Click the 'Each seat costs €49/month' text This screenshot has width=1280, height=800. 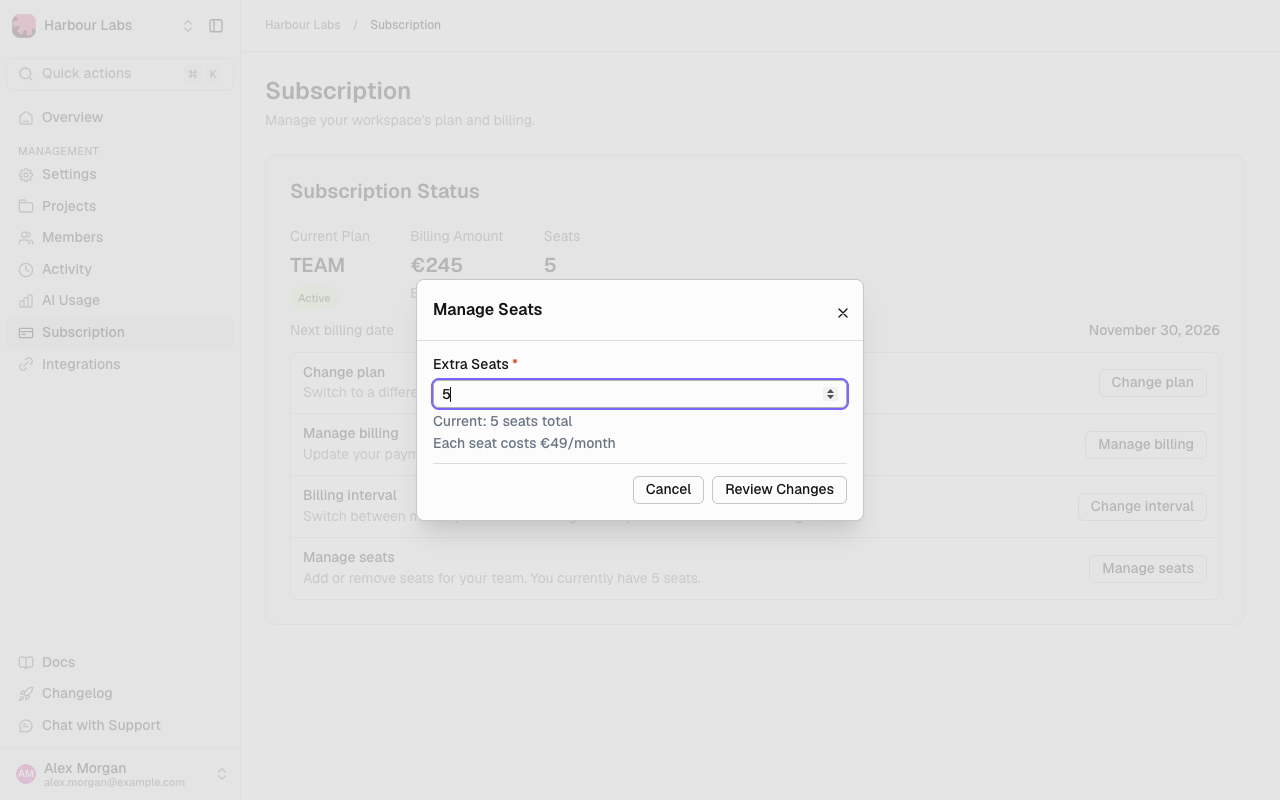tap(524, 444)
